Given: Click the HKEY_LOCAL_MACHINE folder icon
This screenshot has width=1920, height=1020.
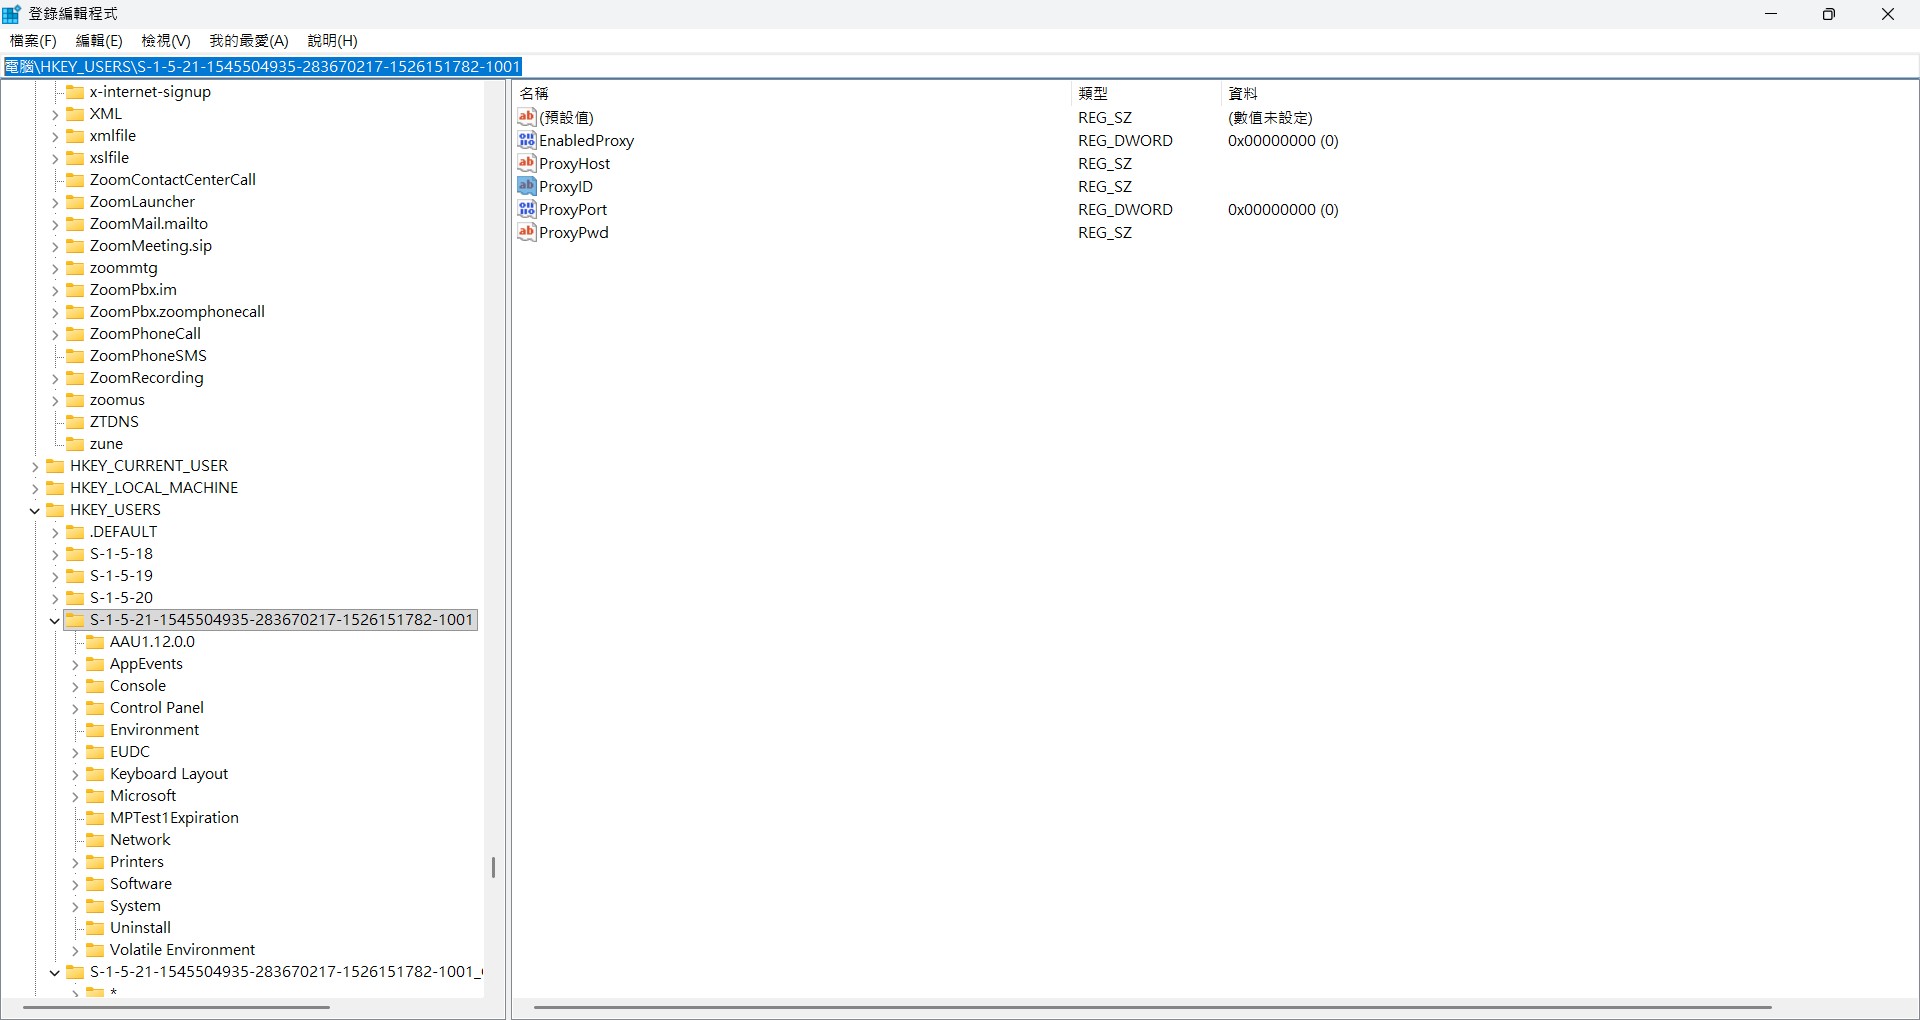Looking at the screenshot, I should click(x=55, y=487).
